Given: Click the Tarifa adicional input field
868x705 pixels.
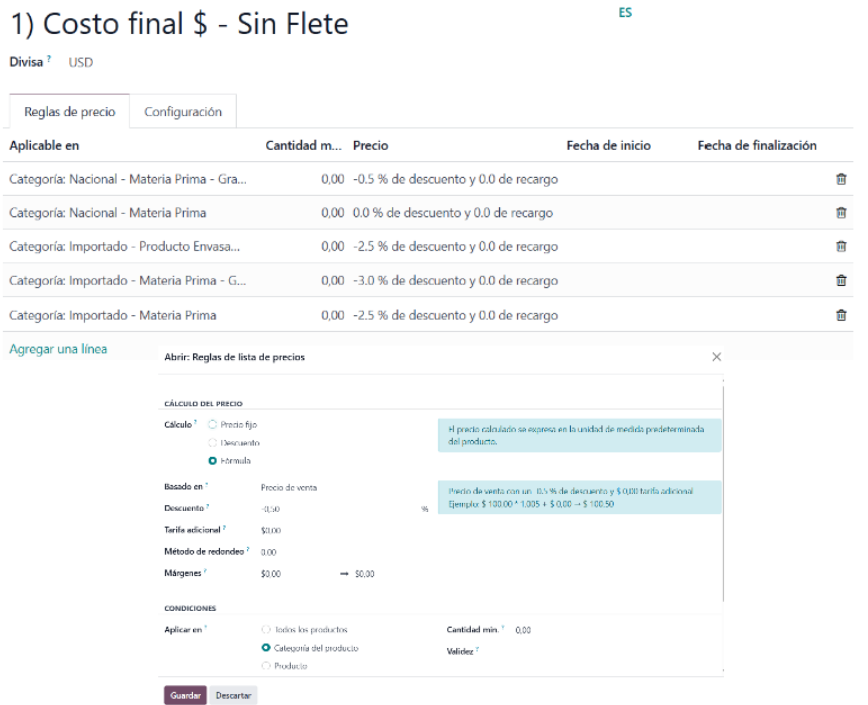Looking at the screenshot, I should (x=330, y=530).
